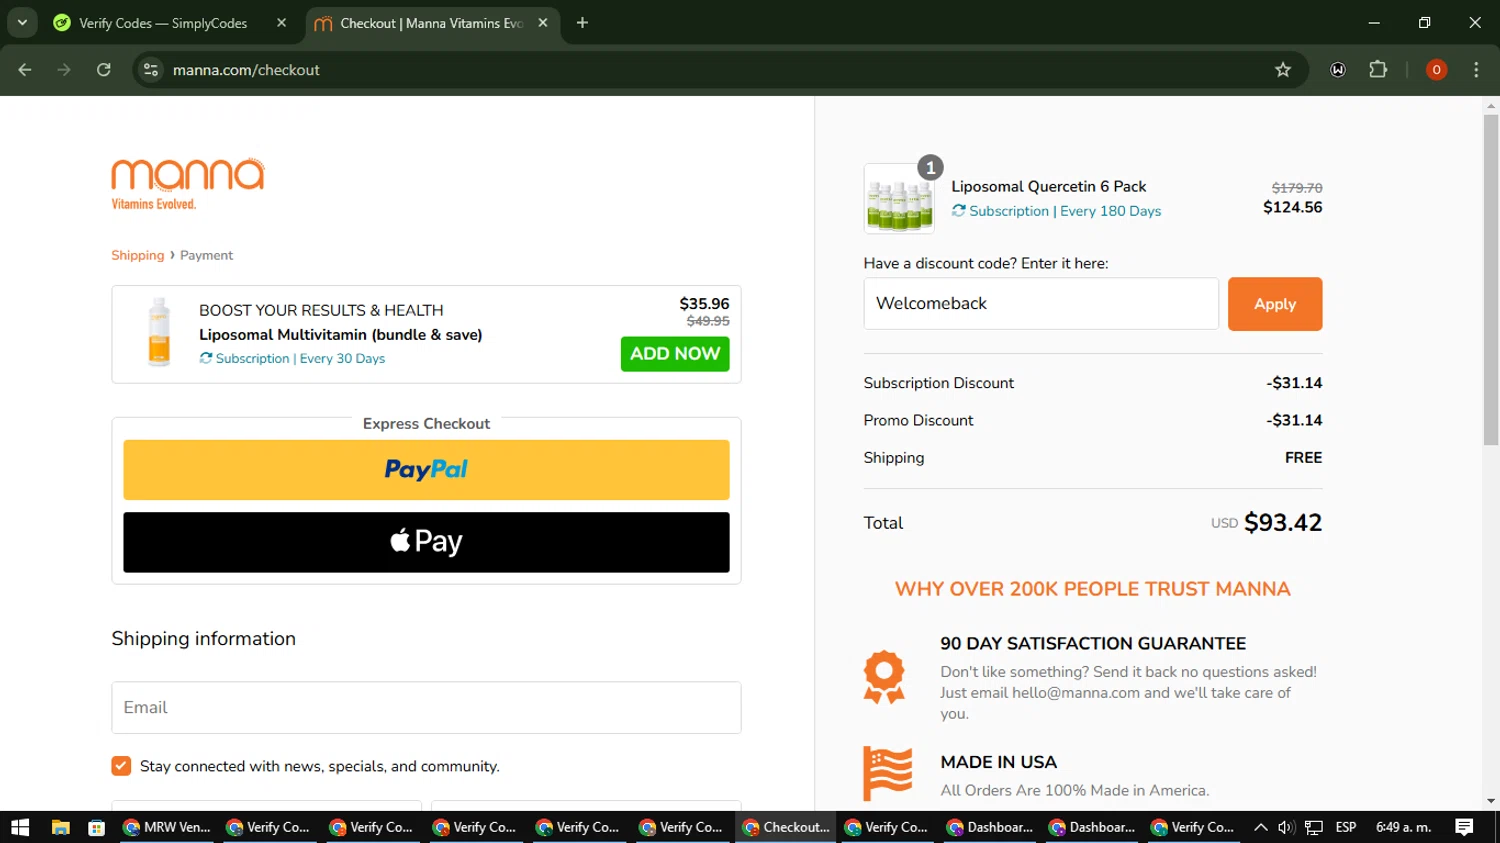Click the volume speaker icon

(1286, 827)
